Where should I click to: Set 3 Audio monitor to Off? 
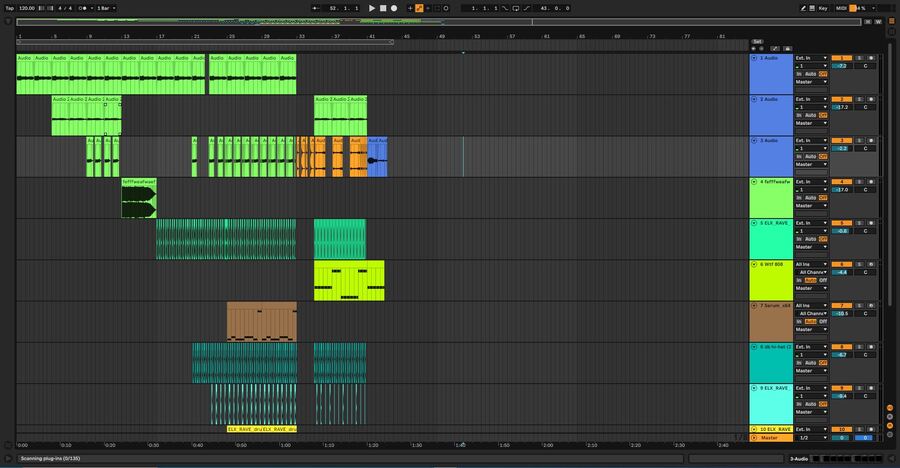(823, 157)
